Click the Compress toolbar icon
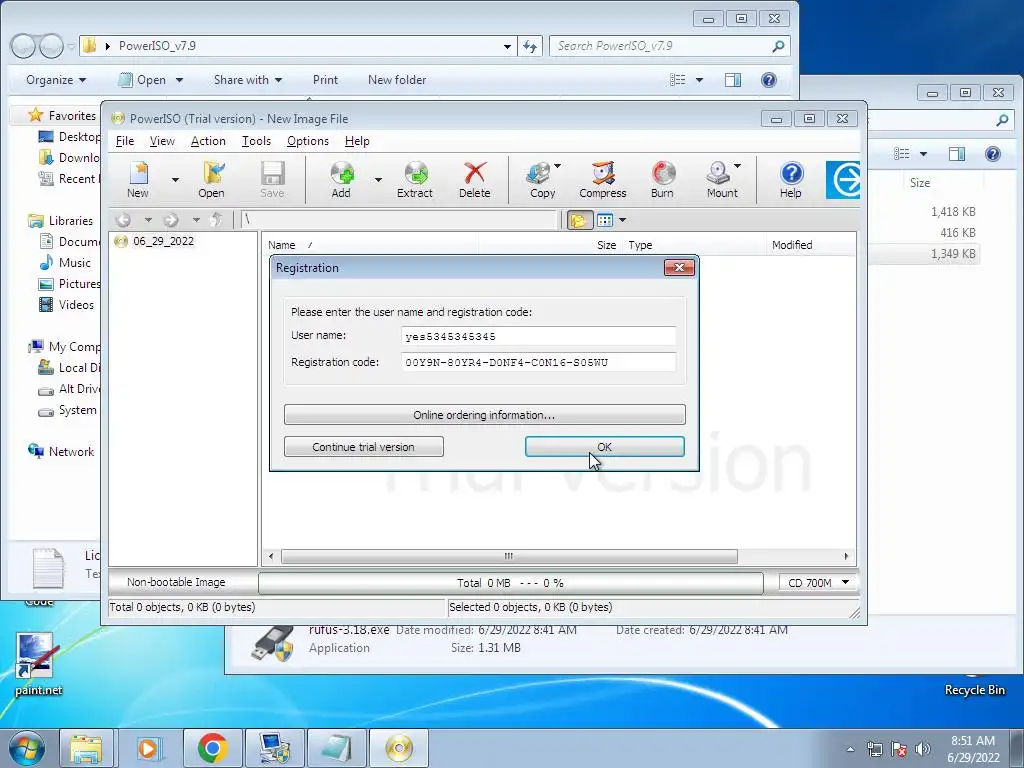Image resolution: width=1024 pixels, height=768 pixels. (x=602, y=179)
